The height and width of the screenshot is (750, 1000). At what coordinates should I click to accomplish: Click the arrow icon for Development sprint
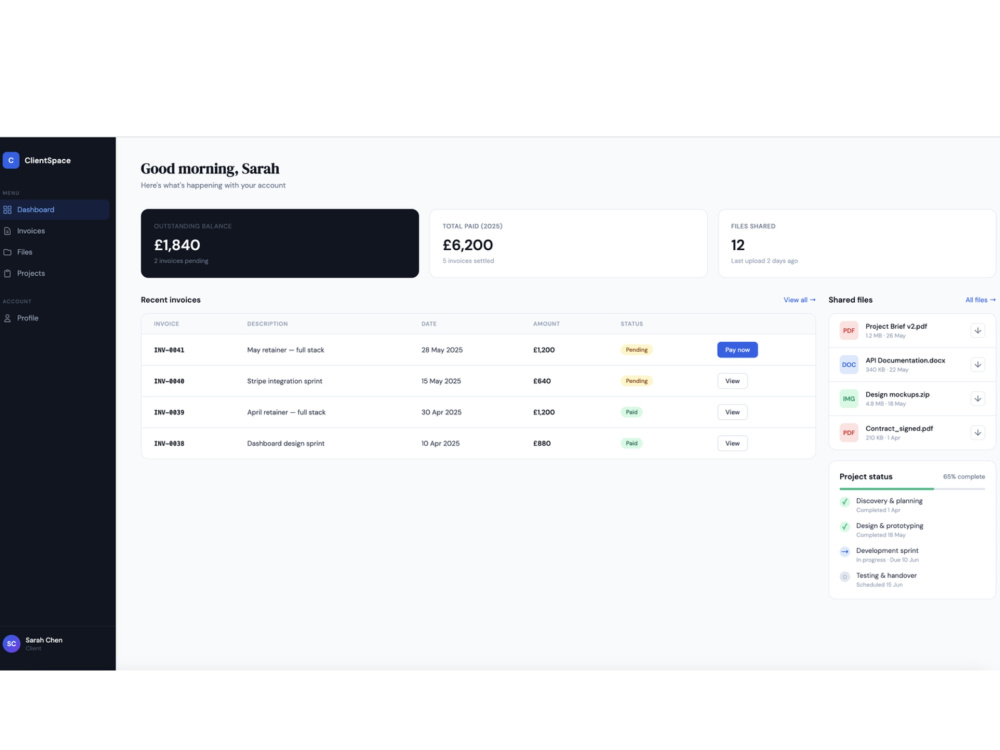pos(844,552)
